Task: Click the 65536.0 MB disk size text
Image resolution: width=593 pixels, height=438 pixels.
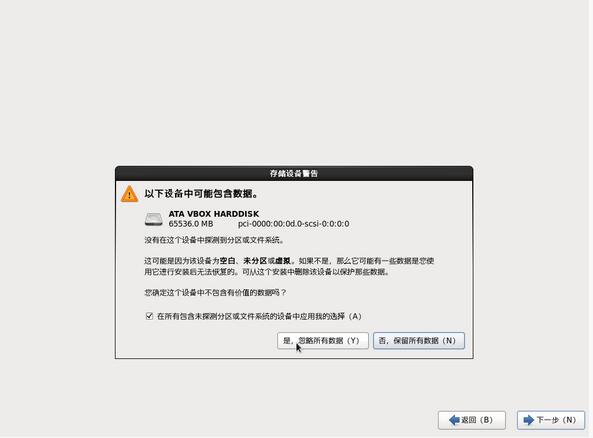Action: point(191,224)
